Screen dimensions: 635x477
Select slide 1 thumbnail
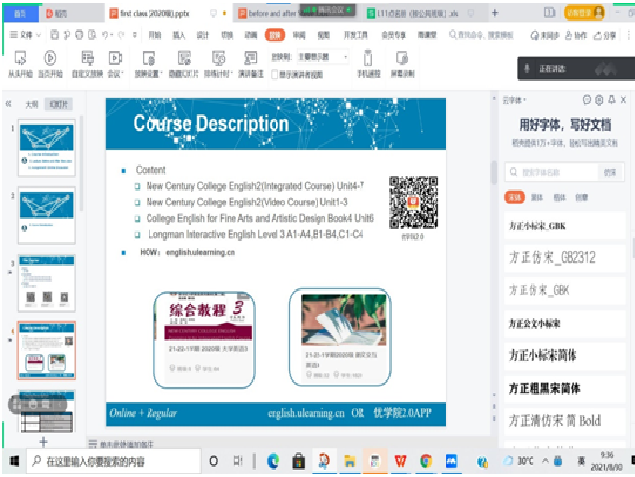pyautogui.click(x=47, y=148)
